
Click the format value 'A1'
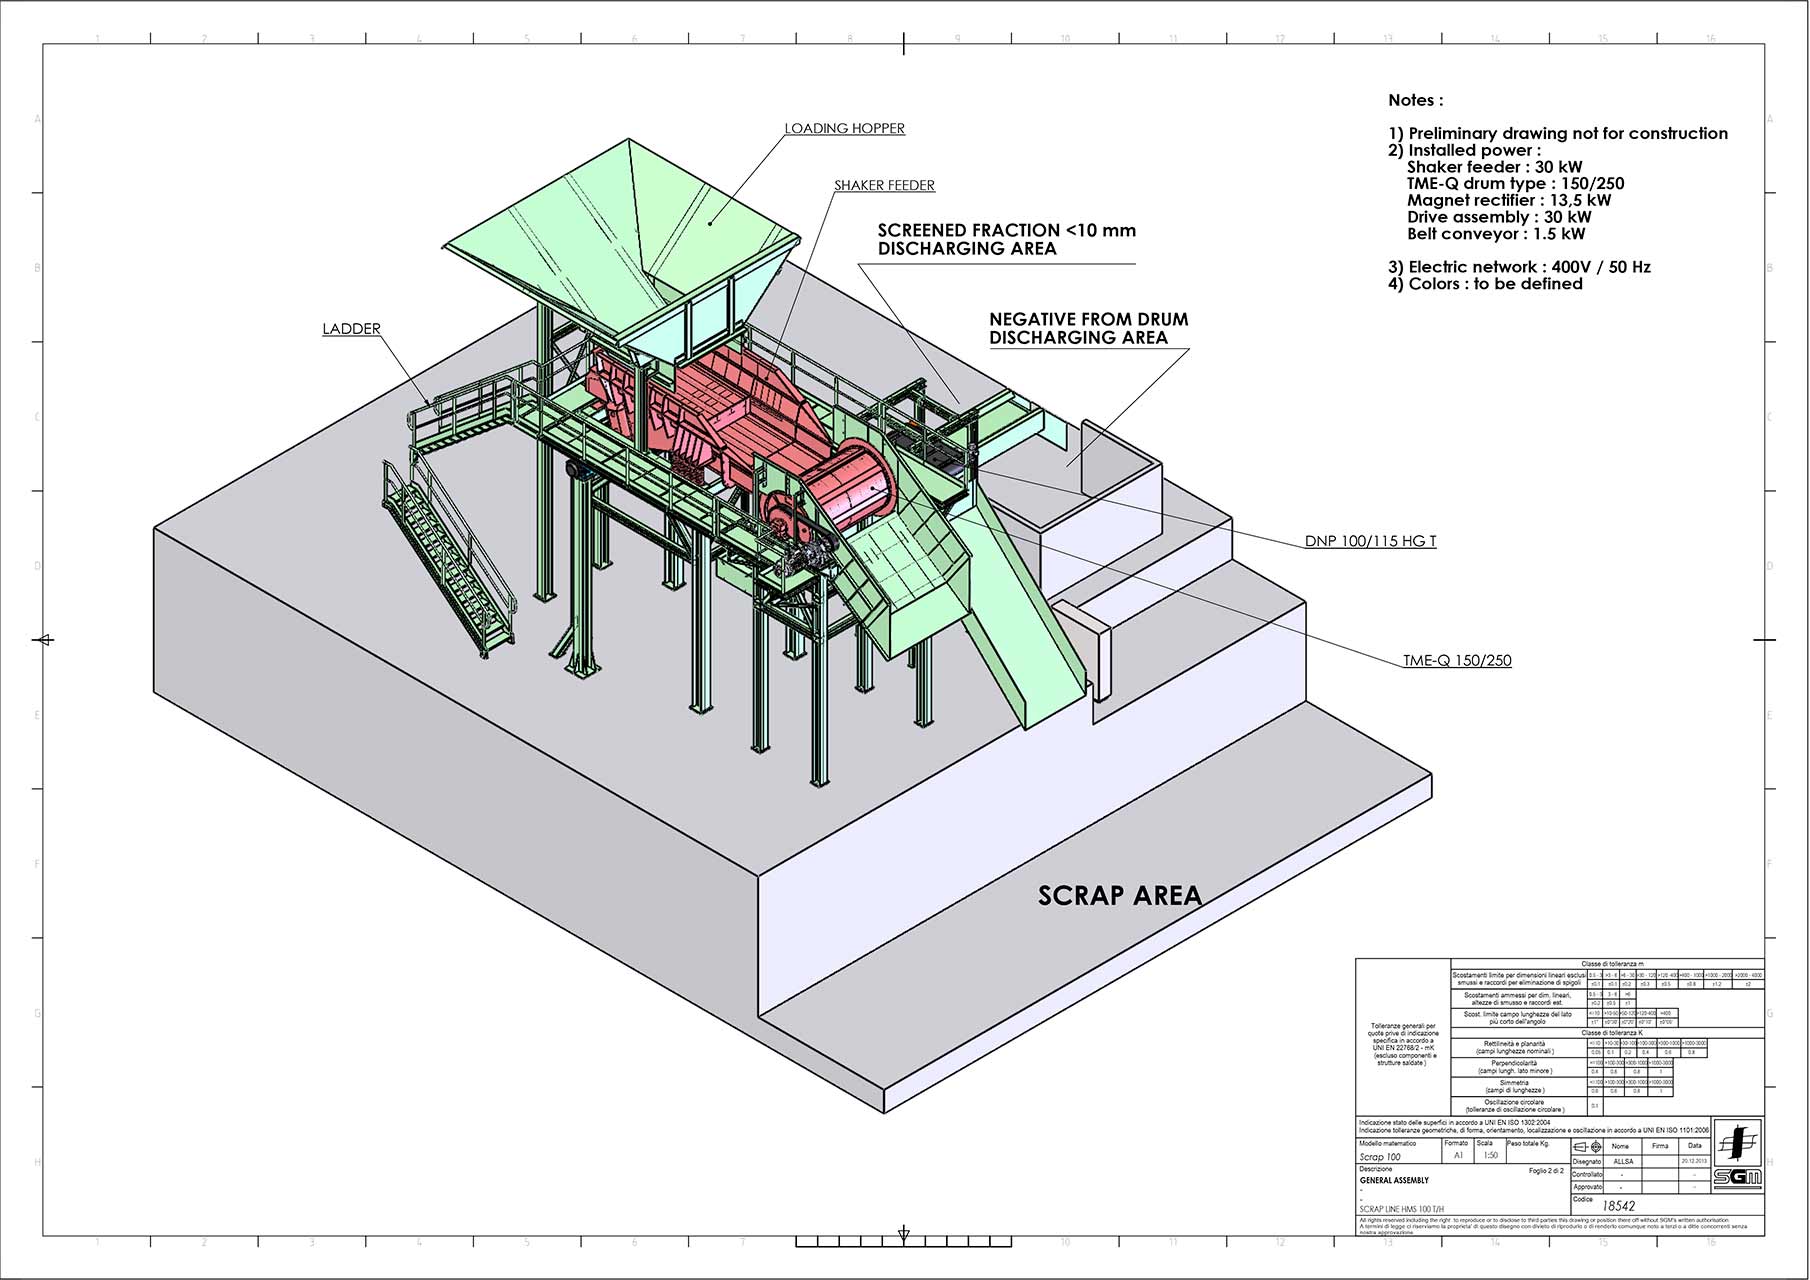(x=1458, y=1155)
